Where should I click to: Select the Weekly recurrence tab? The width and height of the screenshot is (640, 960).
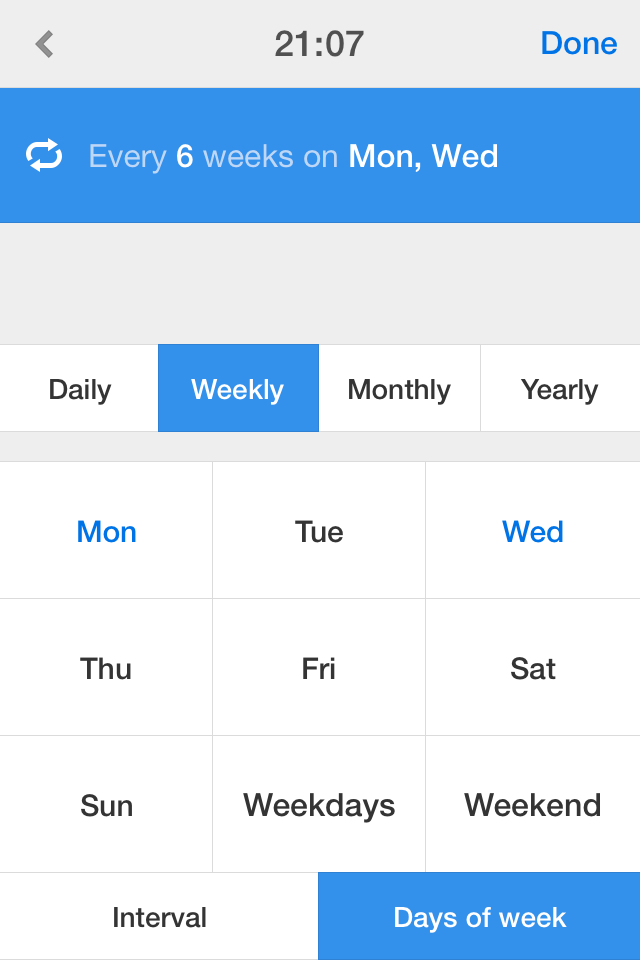pos(238,389)
